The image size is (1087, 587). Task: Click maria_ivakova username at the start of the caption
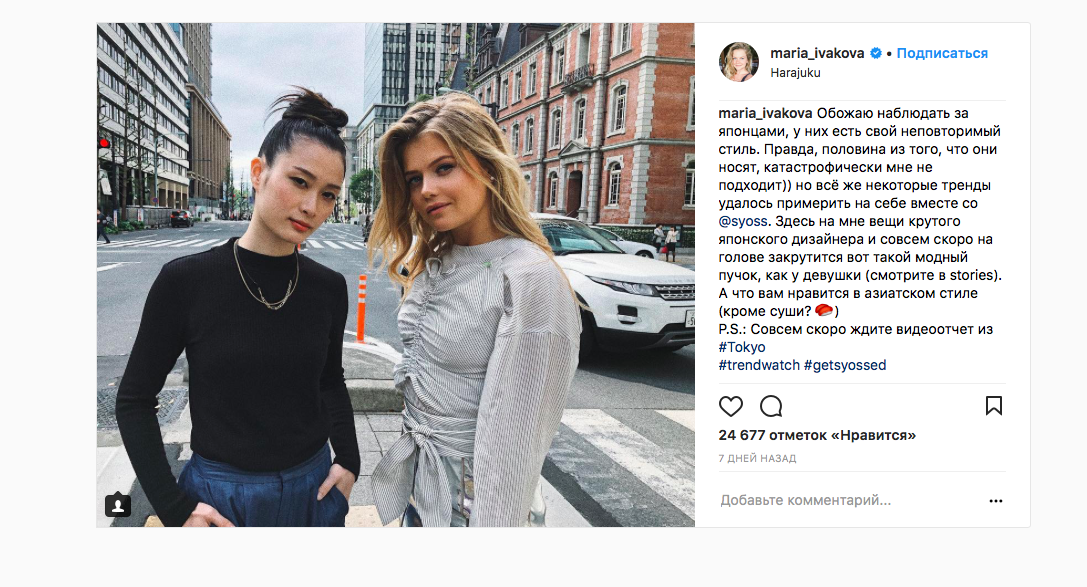click(765, 113)
